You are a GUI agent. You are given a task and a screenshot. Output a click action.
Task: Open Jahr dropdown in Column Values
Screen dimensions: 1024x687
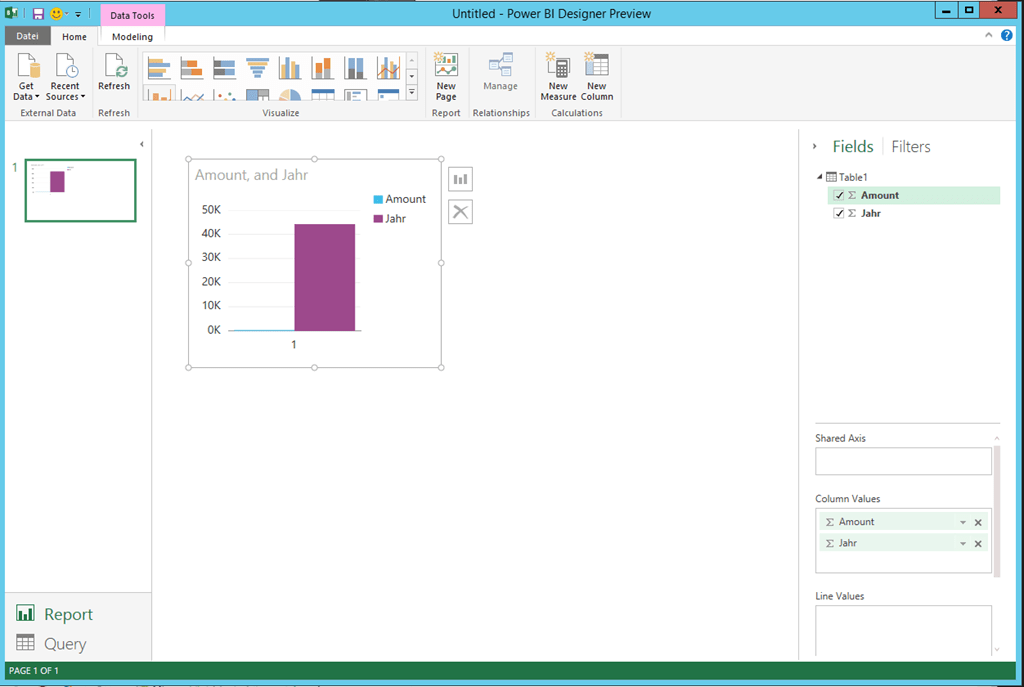point(963,543)
